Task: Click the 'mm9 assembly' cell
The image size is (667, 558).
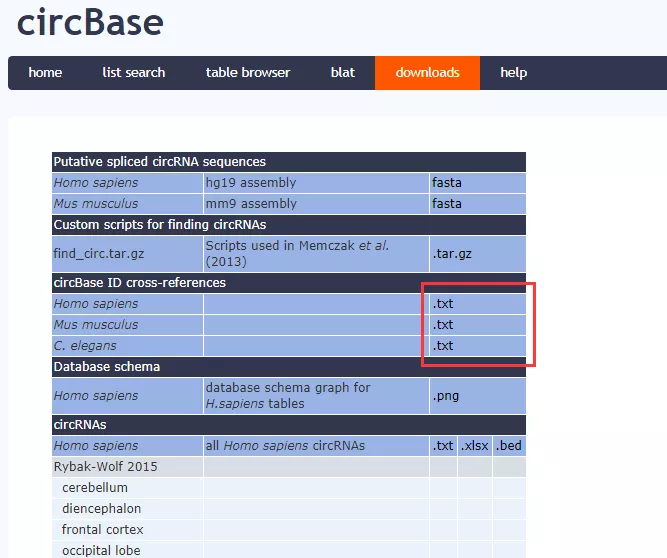Action: point(316,204)
